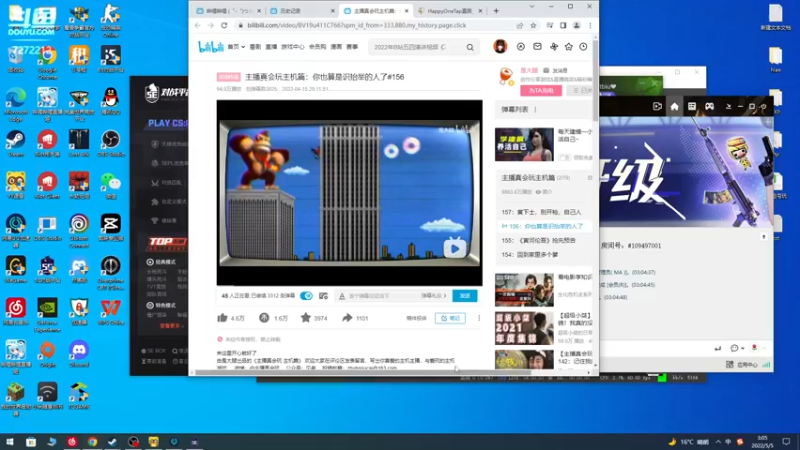Click 发送 danmaku send button
The image size is (800, 450).
(x=464, y=296)
